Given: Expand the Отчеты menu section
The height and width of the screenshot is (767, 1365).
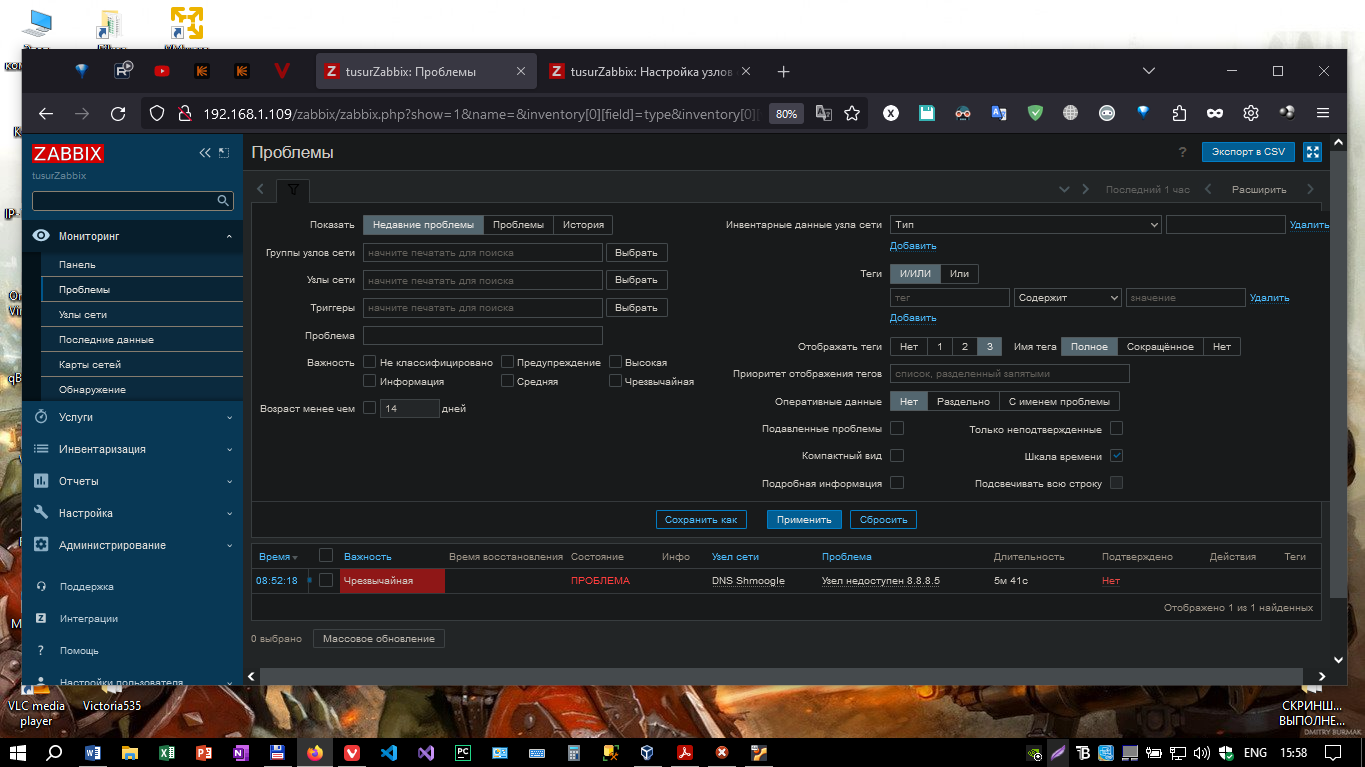Looking at the screenshot, I should [132, 481].
